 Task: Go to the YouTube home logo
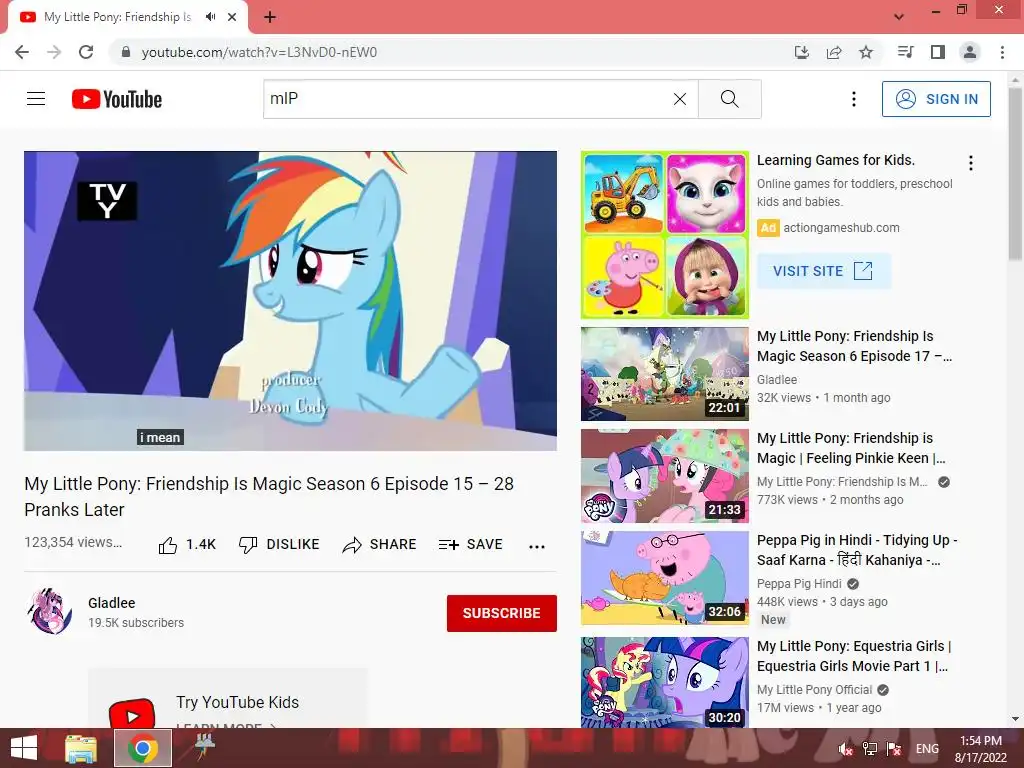point(117,99)
